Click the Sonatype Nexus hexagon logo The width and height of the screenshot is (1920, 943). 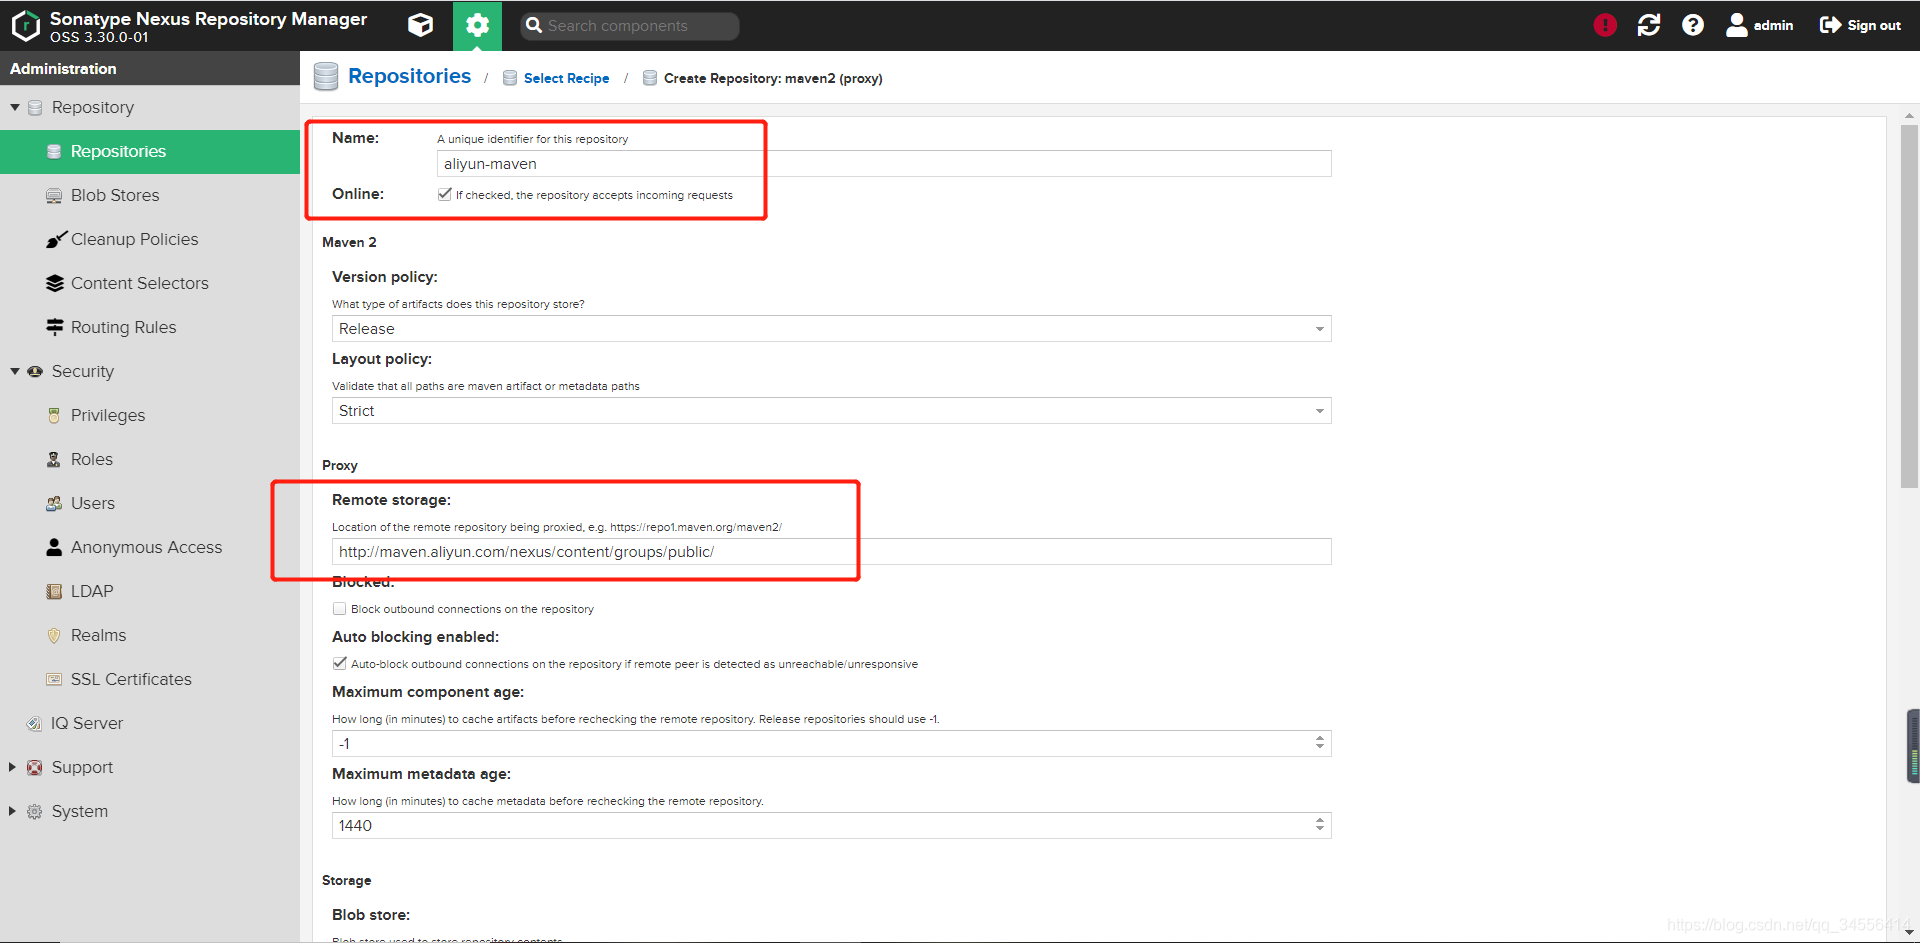[x=25, y=26]
